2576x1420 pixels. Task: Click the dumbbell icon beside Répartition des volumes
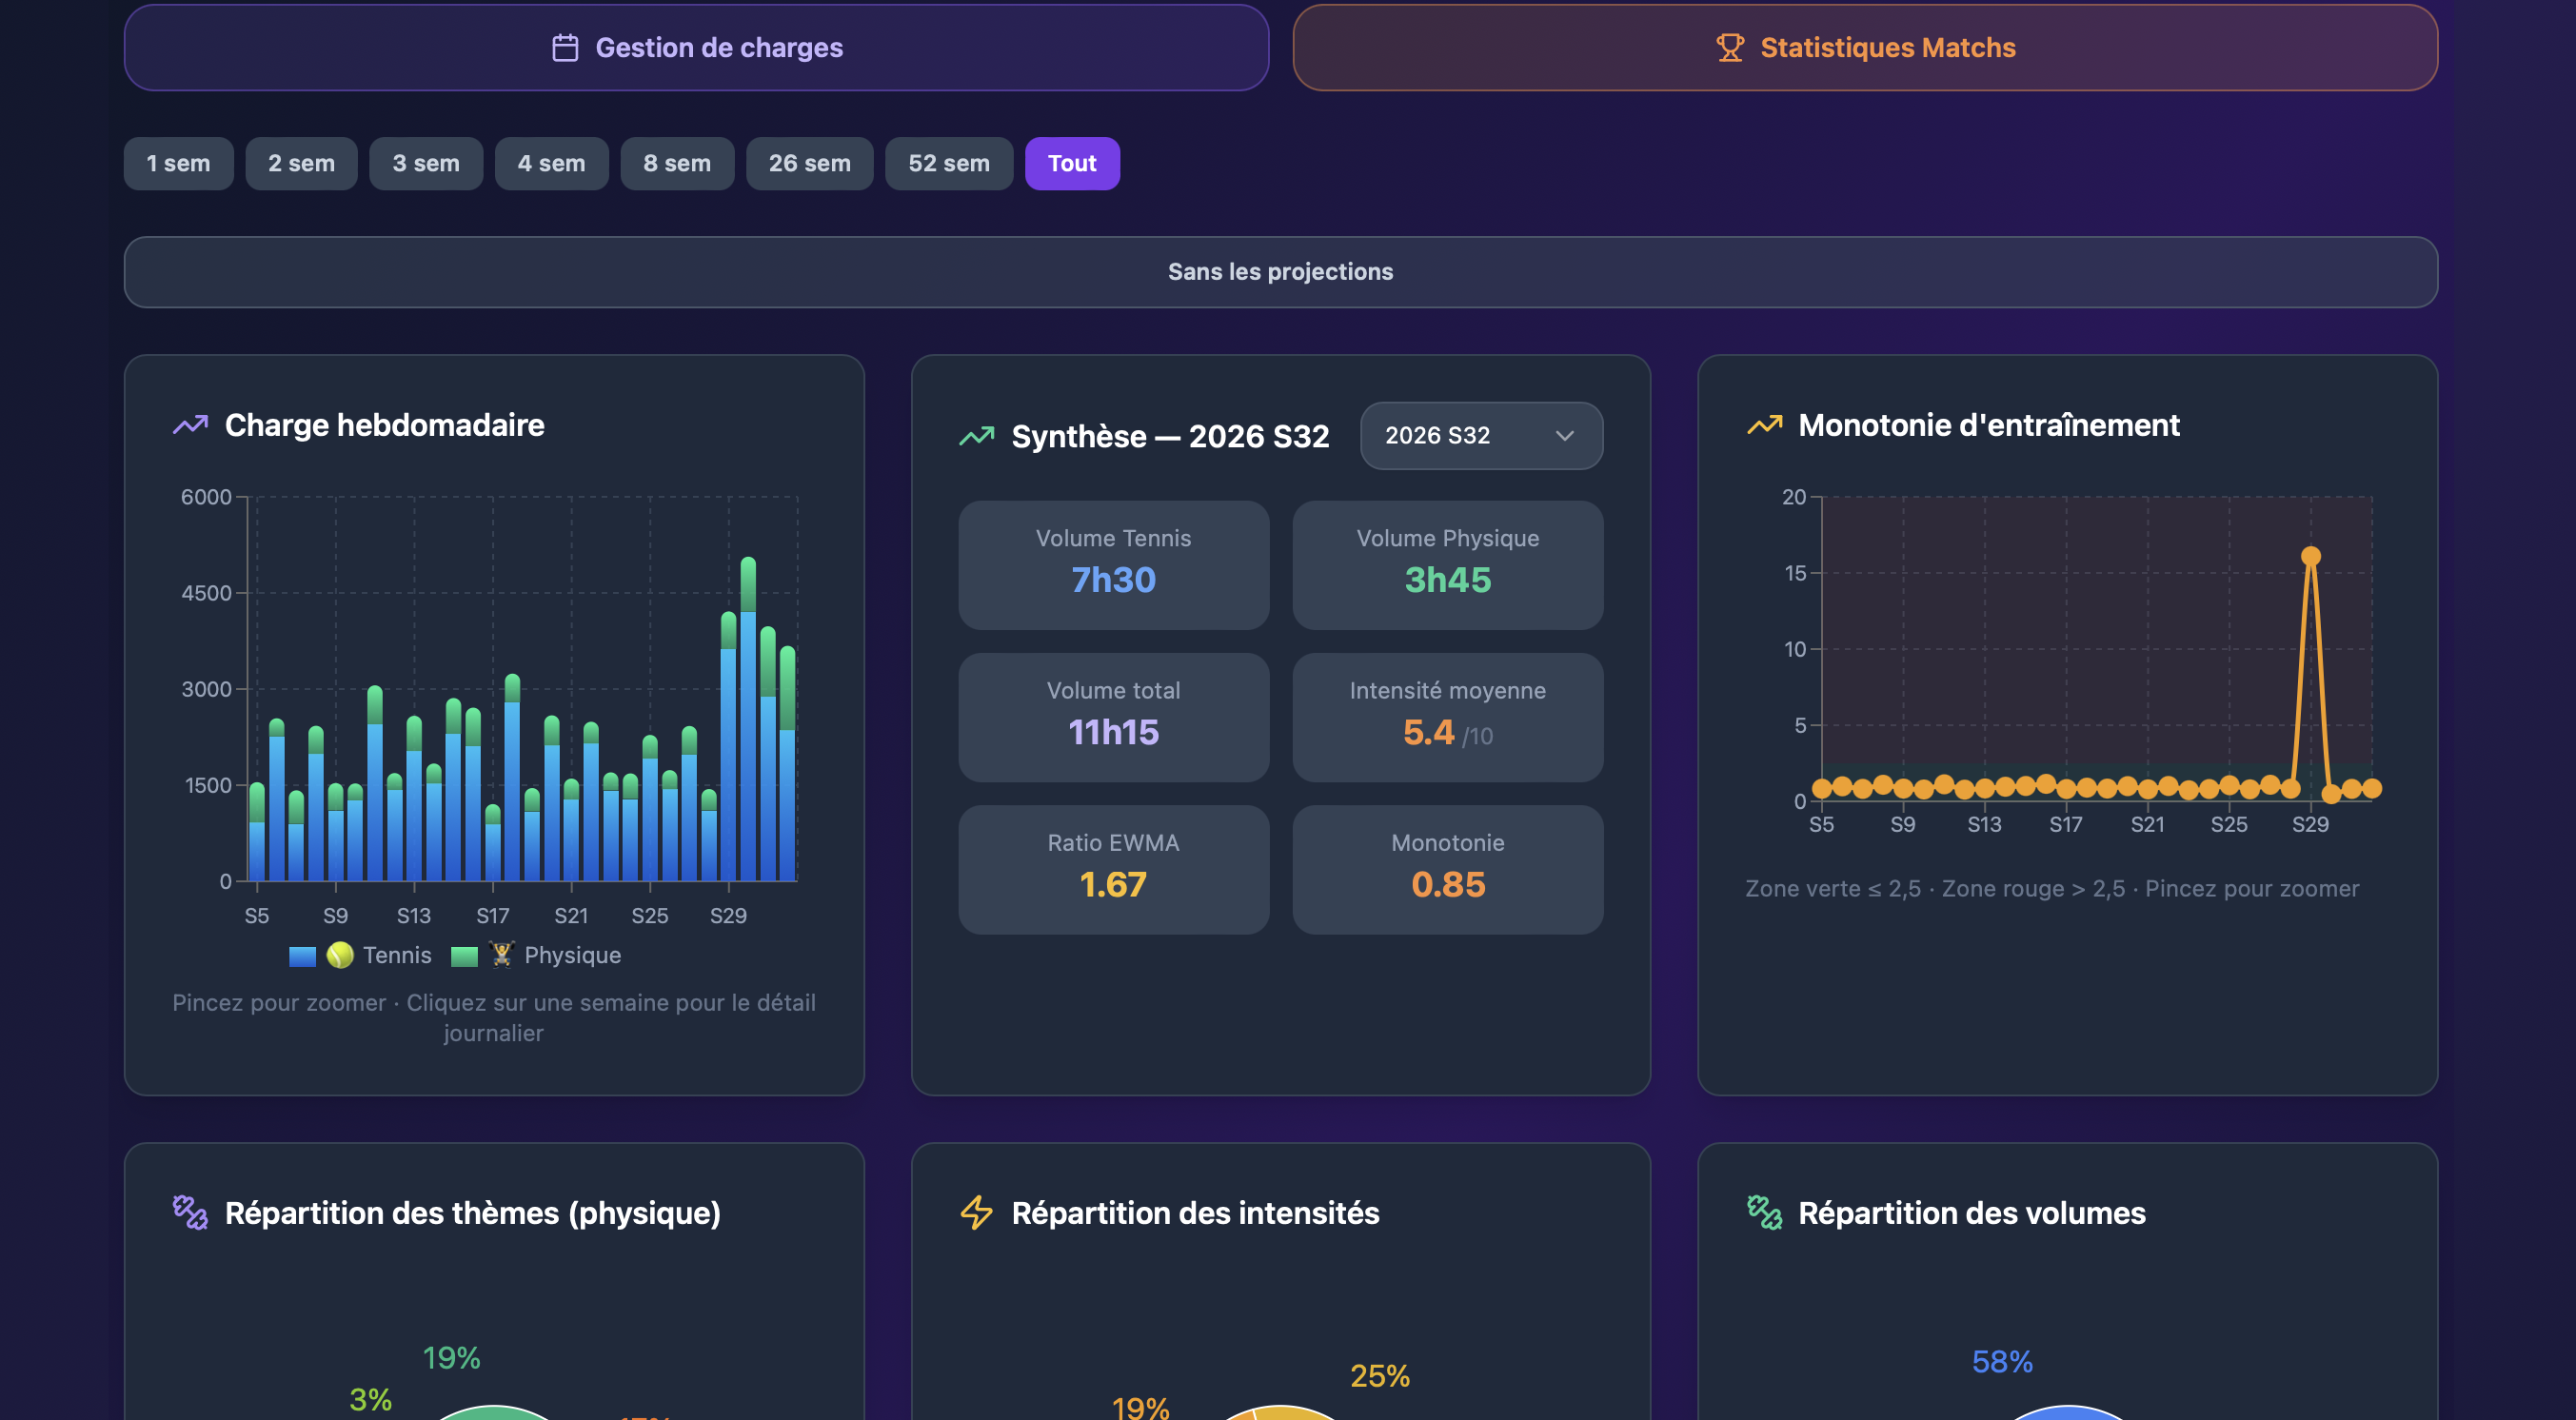click(x=1765, y=1212)
